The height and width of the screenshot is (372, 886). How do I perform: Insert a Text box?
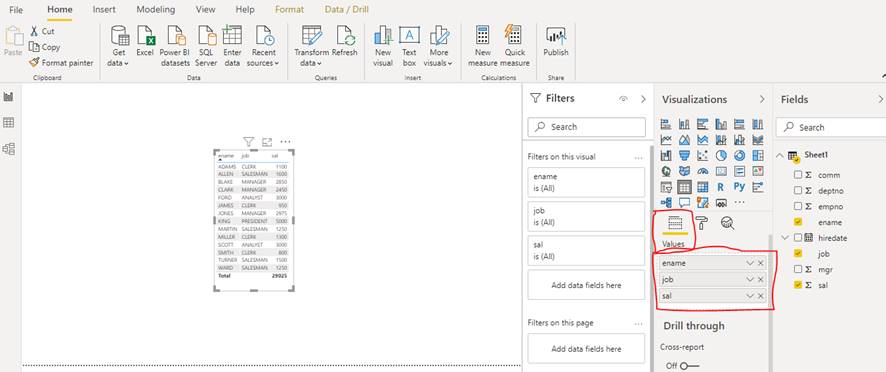tap(409, 46)
